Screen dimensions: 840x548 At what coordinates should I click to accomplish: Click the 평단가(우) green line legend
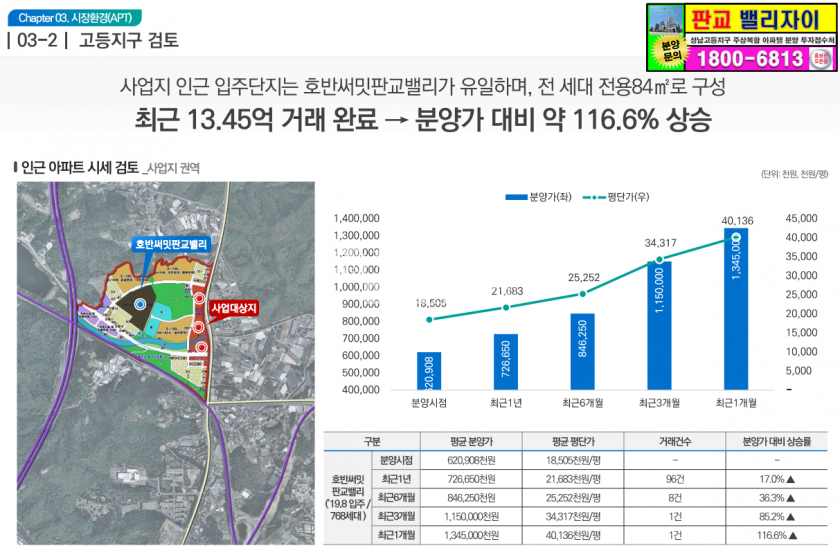590,197
